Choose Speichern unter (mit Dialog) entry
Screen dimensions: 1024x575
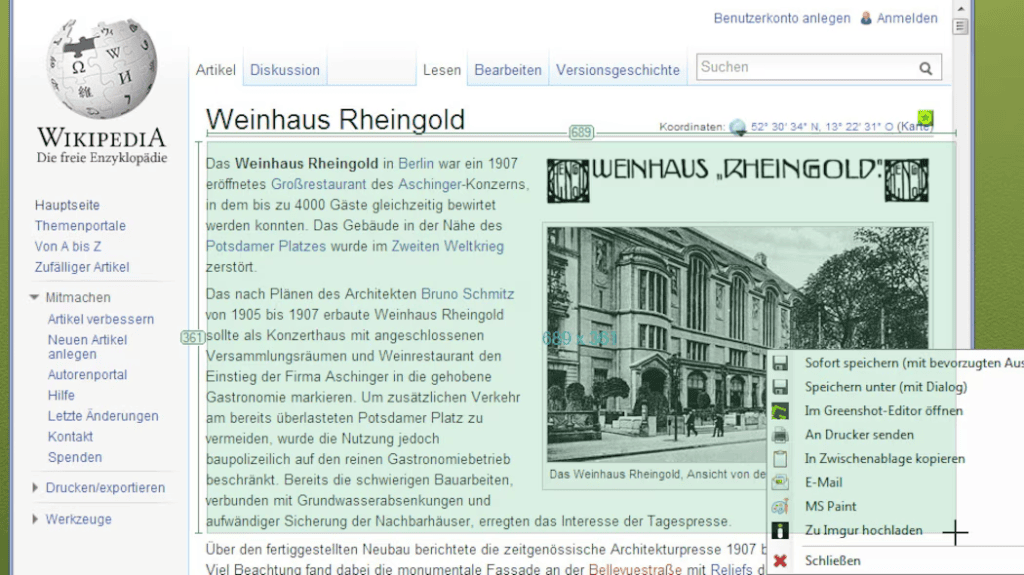pos(885,387)
